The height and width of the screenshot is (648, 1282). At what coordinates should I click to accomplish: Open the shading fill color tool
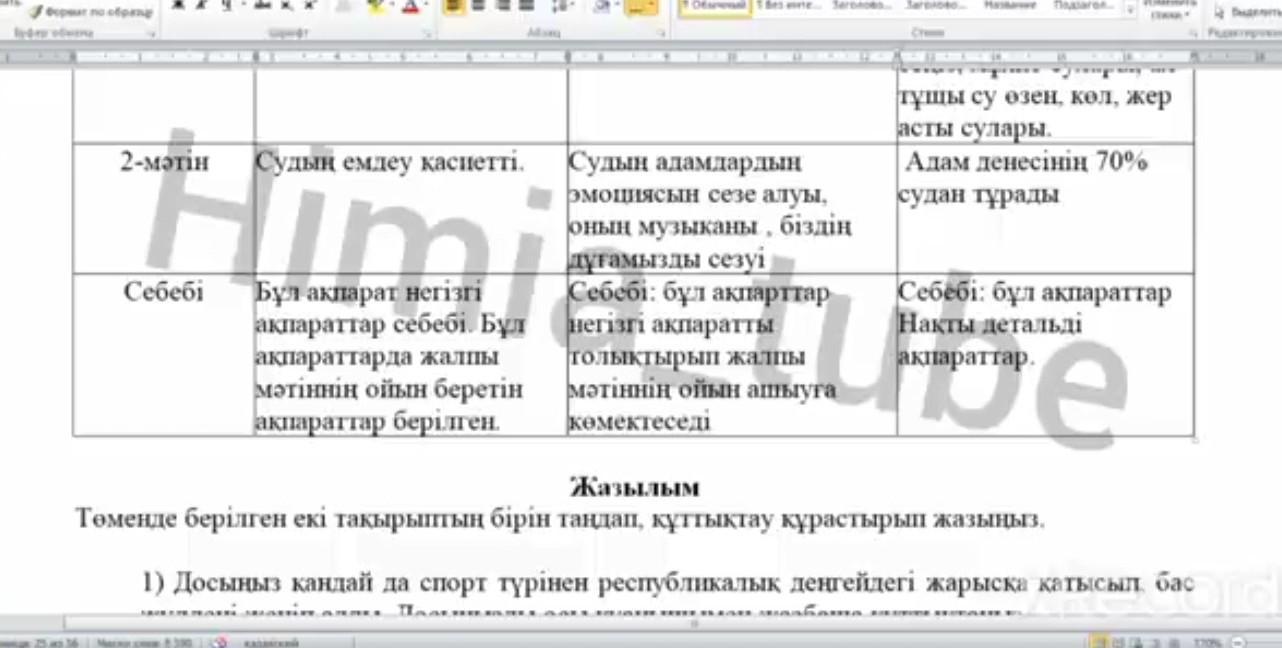(x=602, y=6)
